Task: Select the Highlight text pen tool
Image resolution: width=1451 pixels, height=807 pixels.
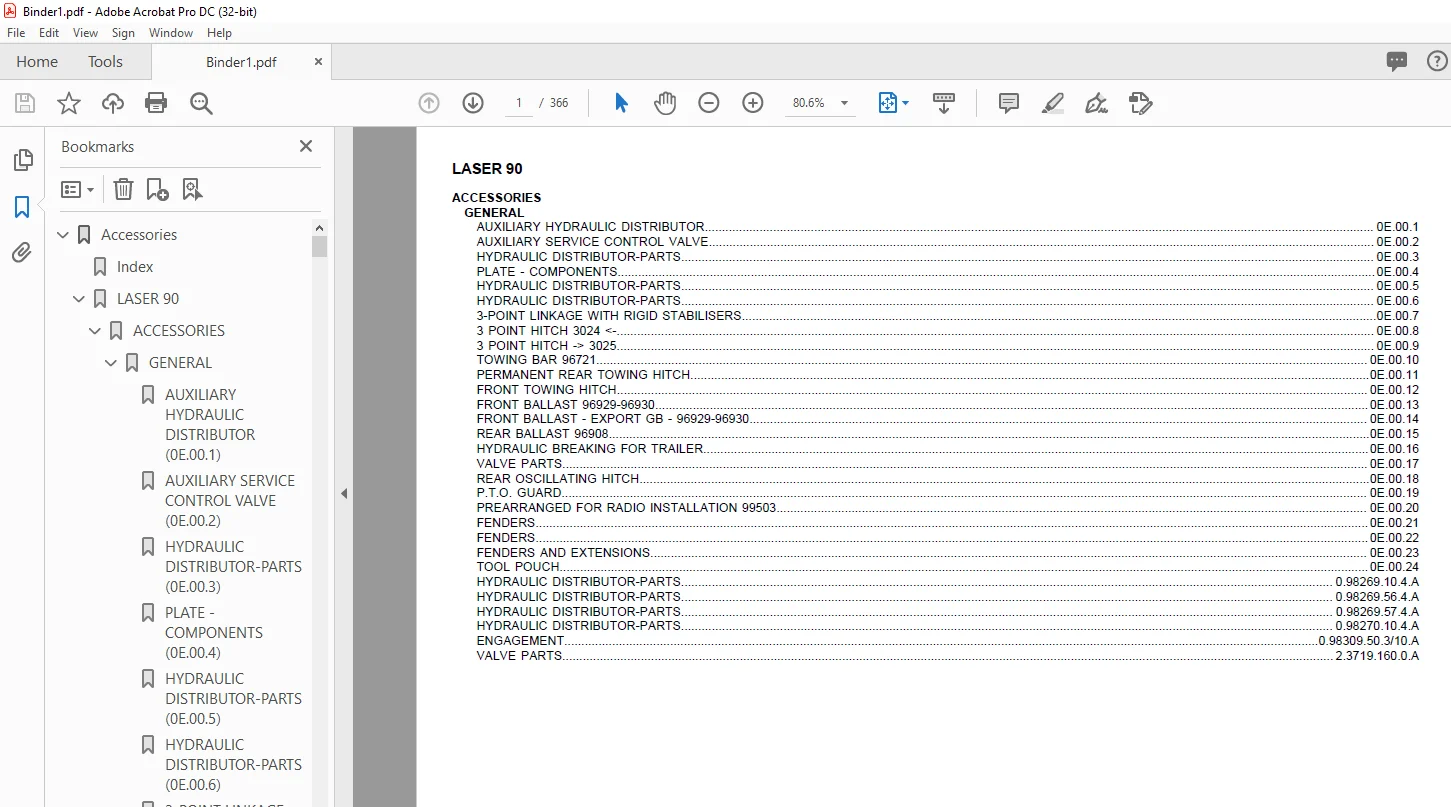Action: (1053, 103)
